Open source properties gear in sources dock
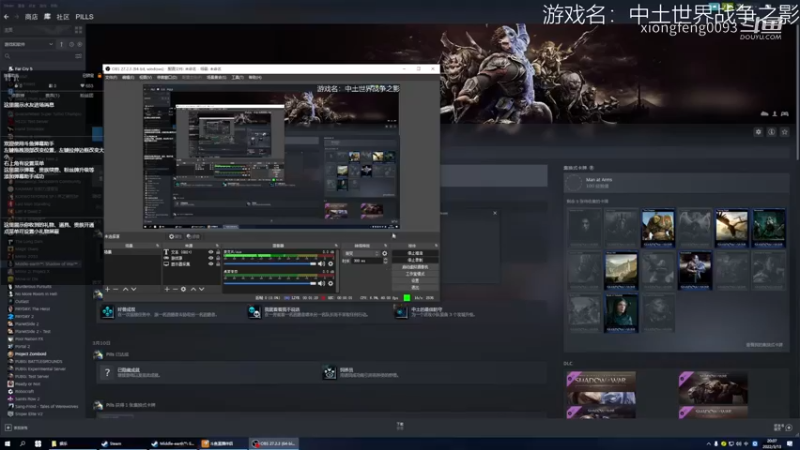The image size is (800, 450). pyautogui.click(x=184, y=289)
